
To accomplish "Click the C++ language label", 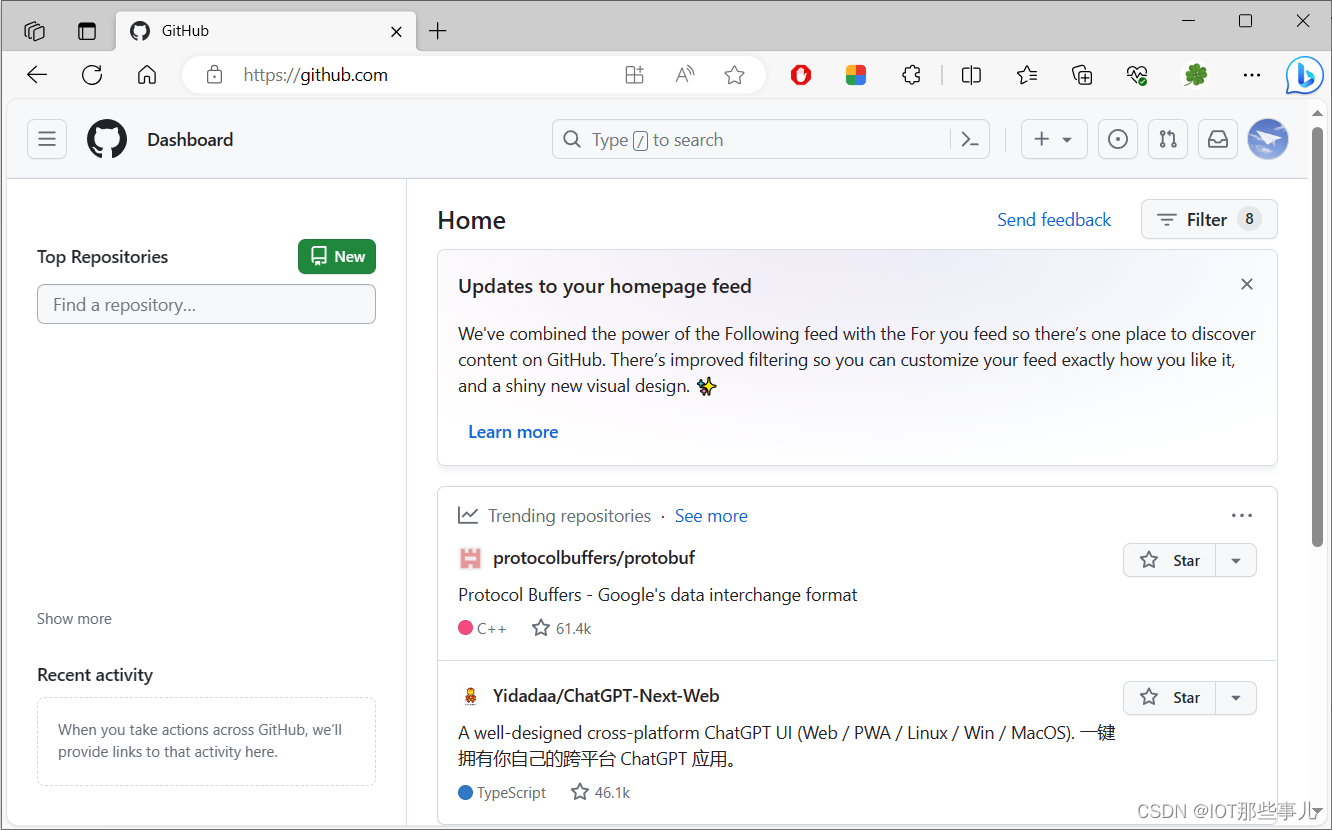I will coord(482,629).
